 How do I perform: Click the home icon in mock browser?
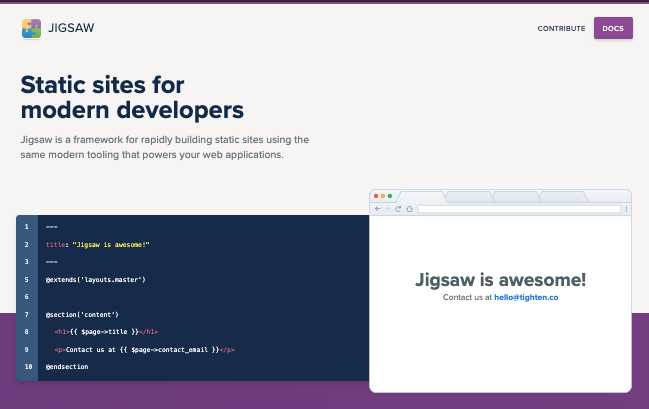click(x=409, y=209)
